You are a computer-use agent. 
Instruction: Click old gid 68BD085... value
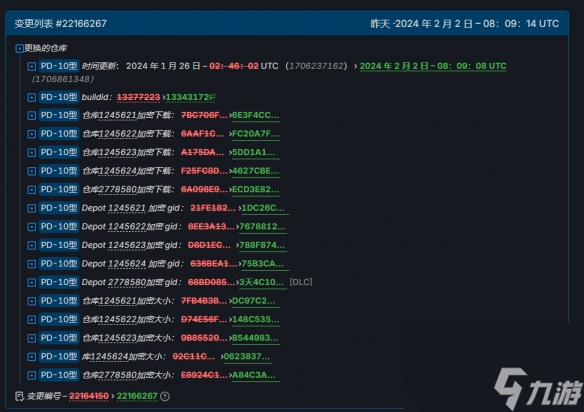(x=211, y=282)
